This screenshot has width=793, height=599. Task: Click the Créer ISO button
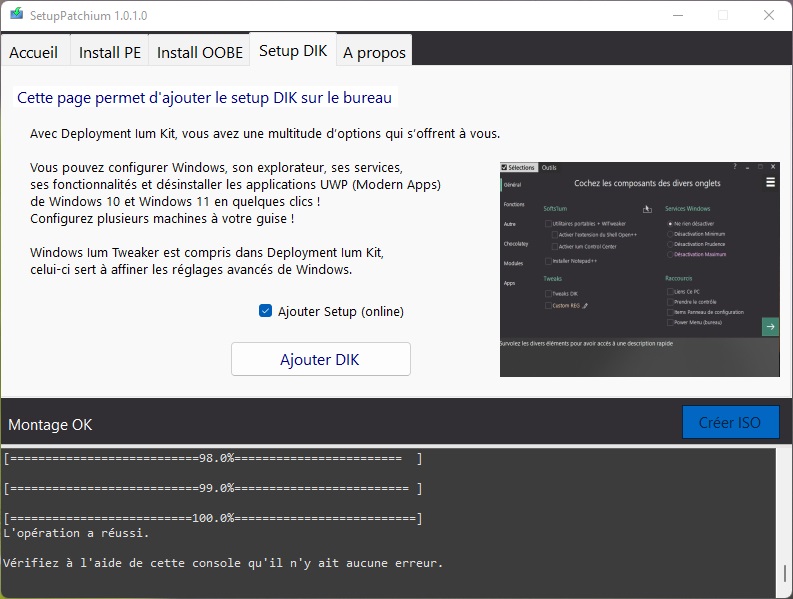click(x=729, y=422)
